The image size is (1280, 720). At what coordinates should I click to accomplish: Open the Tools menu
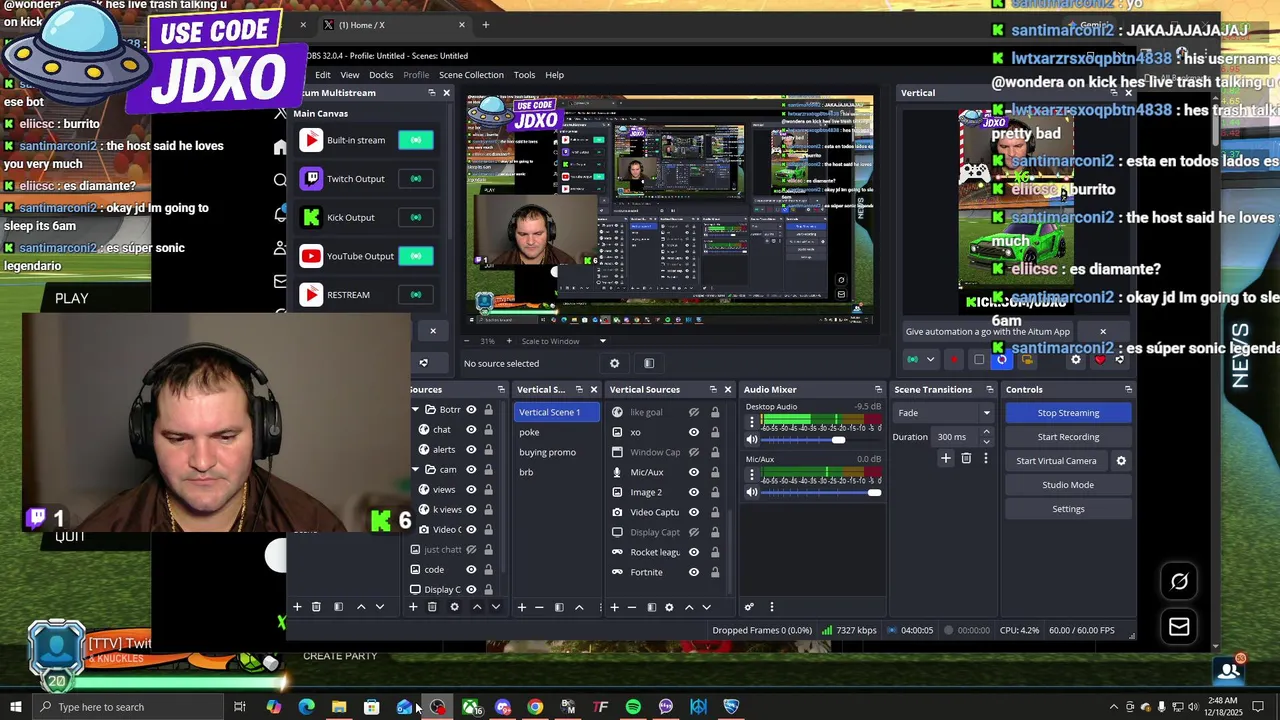524,75
